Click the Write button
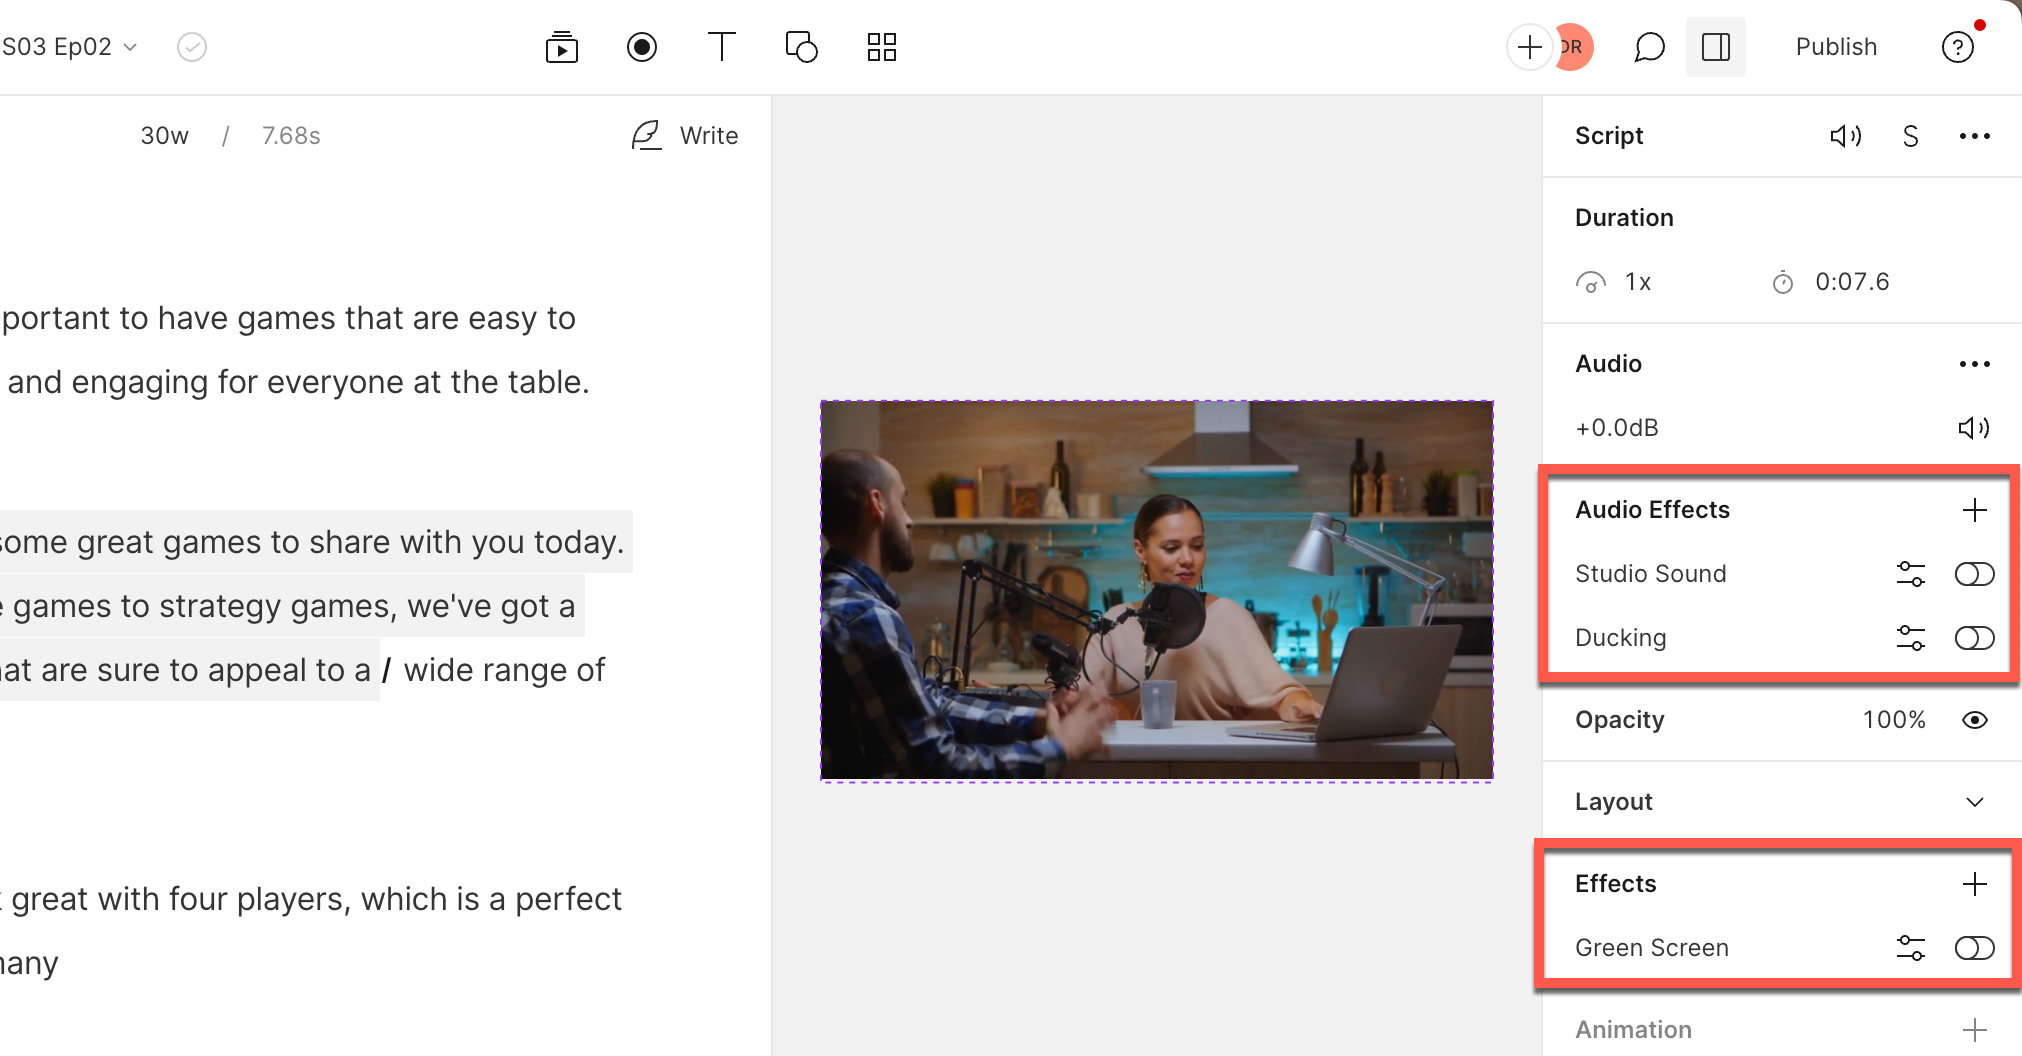 686,135
